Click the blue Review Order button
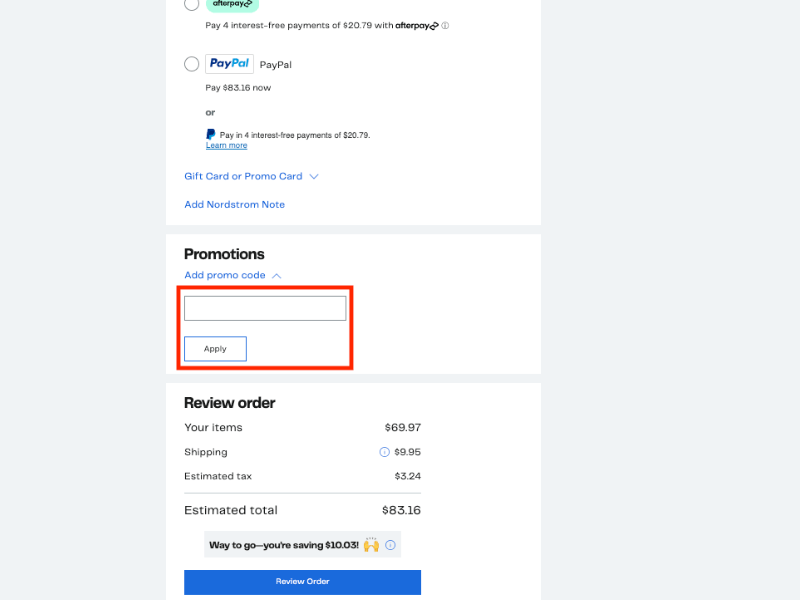This screenshot has width=800, height=600. coord(302,582)
